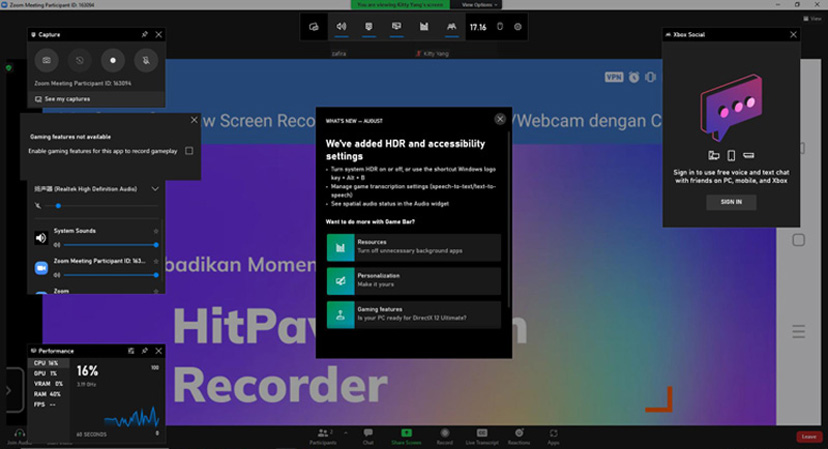Adjust the System Sounds volume slider
Image resolution: width=828 pixels, height=449 pixels.
pyautogui.click(x=110, y=245)
